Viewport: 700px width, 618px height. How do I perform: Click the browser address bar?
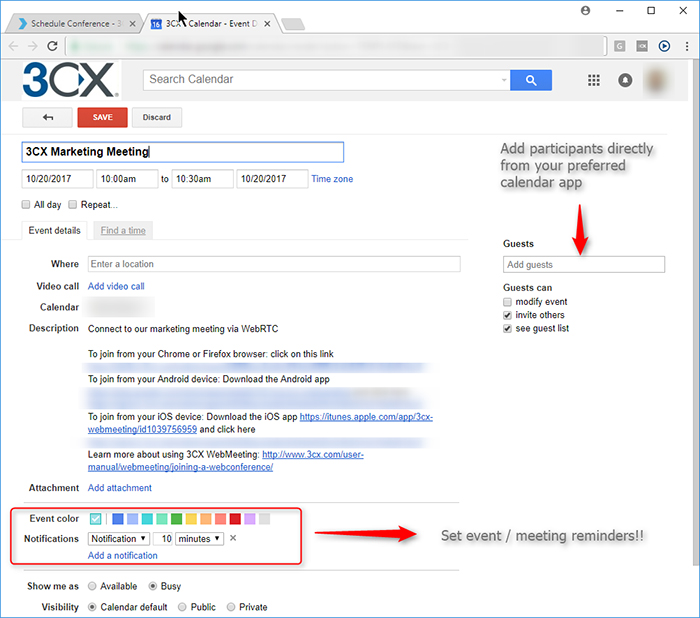click(337, 46)
